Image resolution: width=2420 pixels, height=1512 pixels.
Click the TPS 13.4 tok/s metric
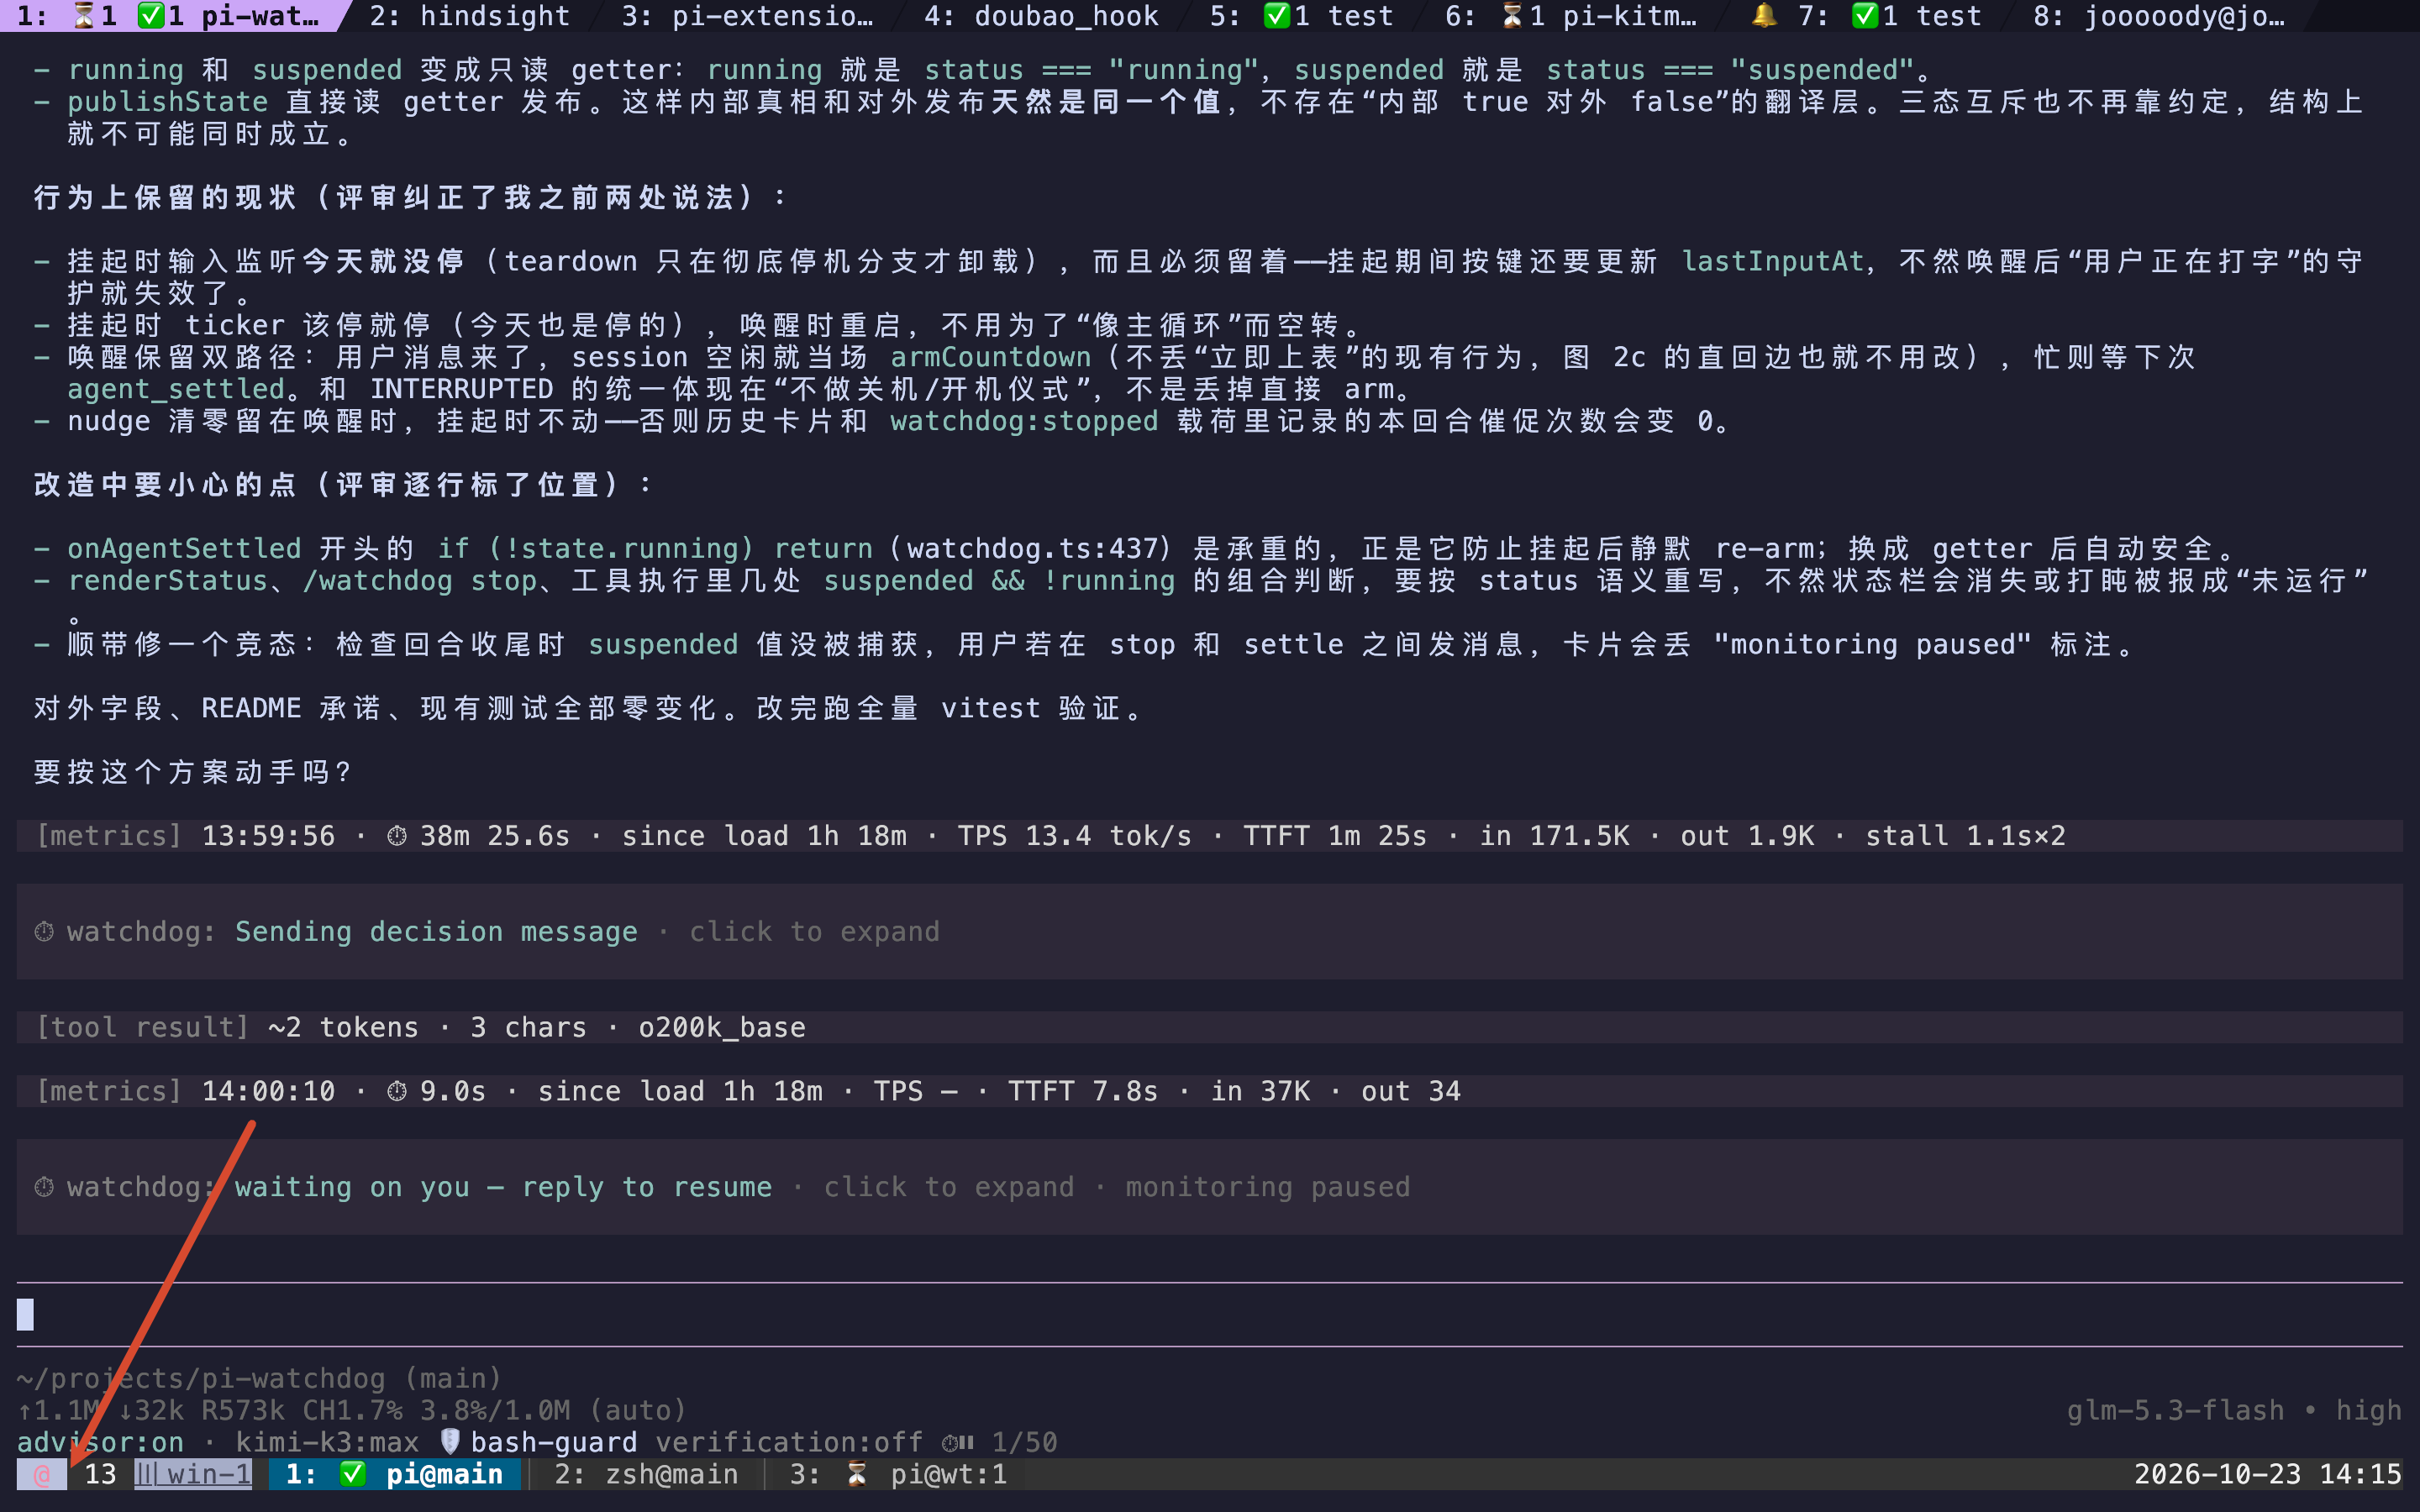pyautogui.click(x=1075, y=836)
